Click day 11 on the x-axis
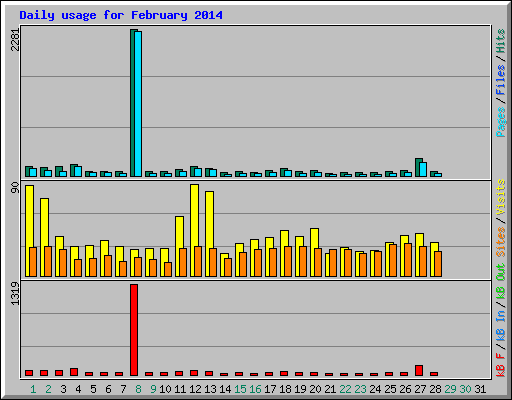The height and width of the screenshot is (400, 512). point(180,389)
